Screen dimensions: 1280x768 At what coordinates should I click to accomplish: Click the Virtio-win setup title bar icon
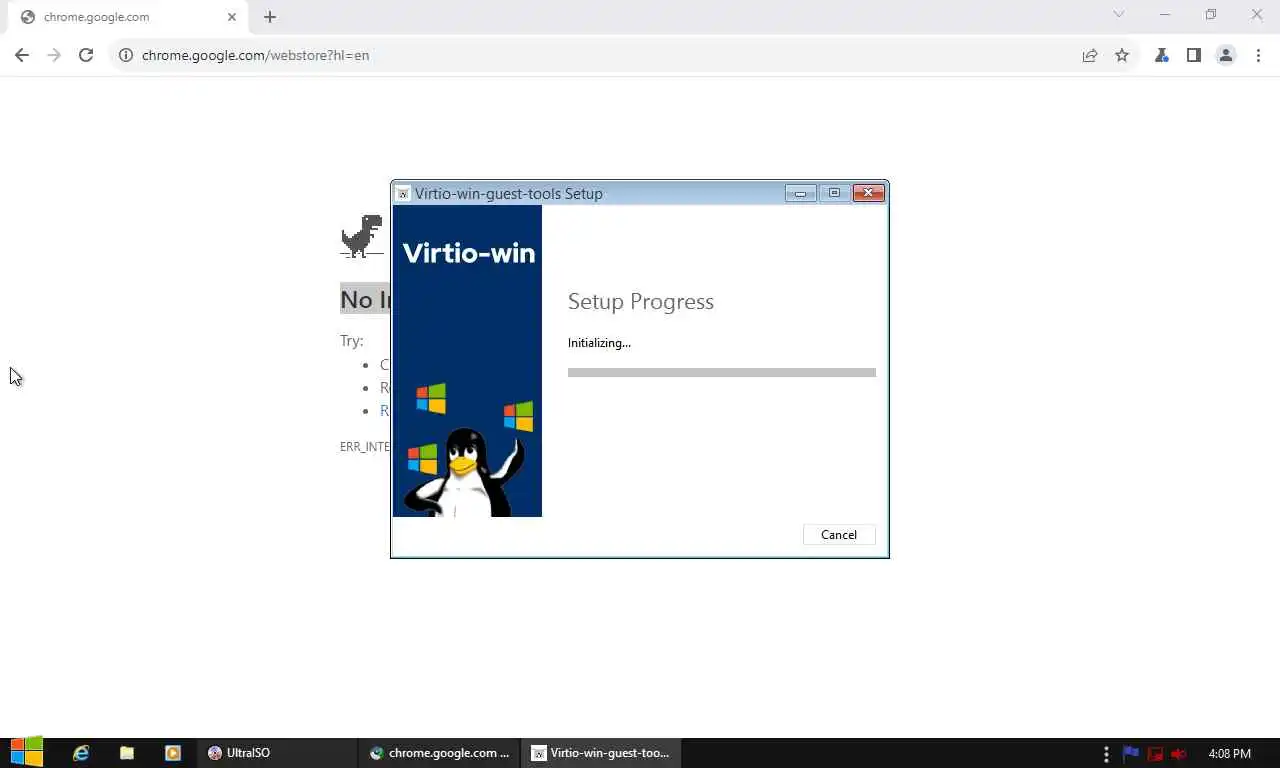pyautogui.click(x=403, y=194)
